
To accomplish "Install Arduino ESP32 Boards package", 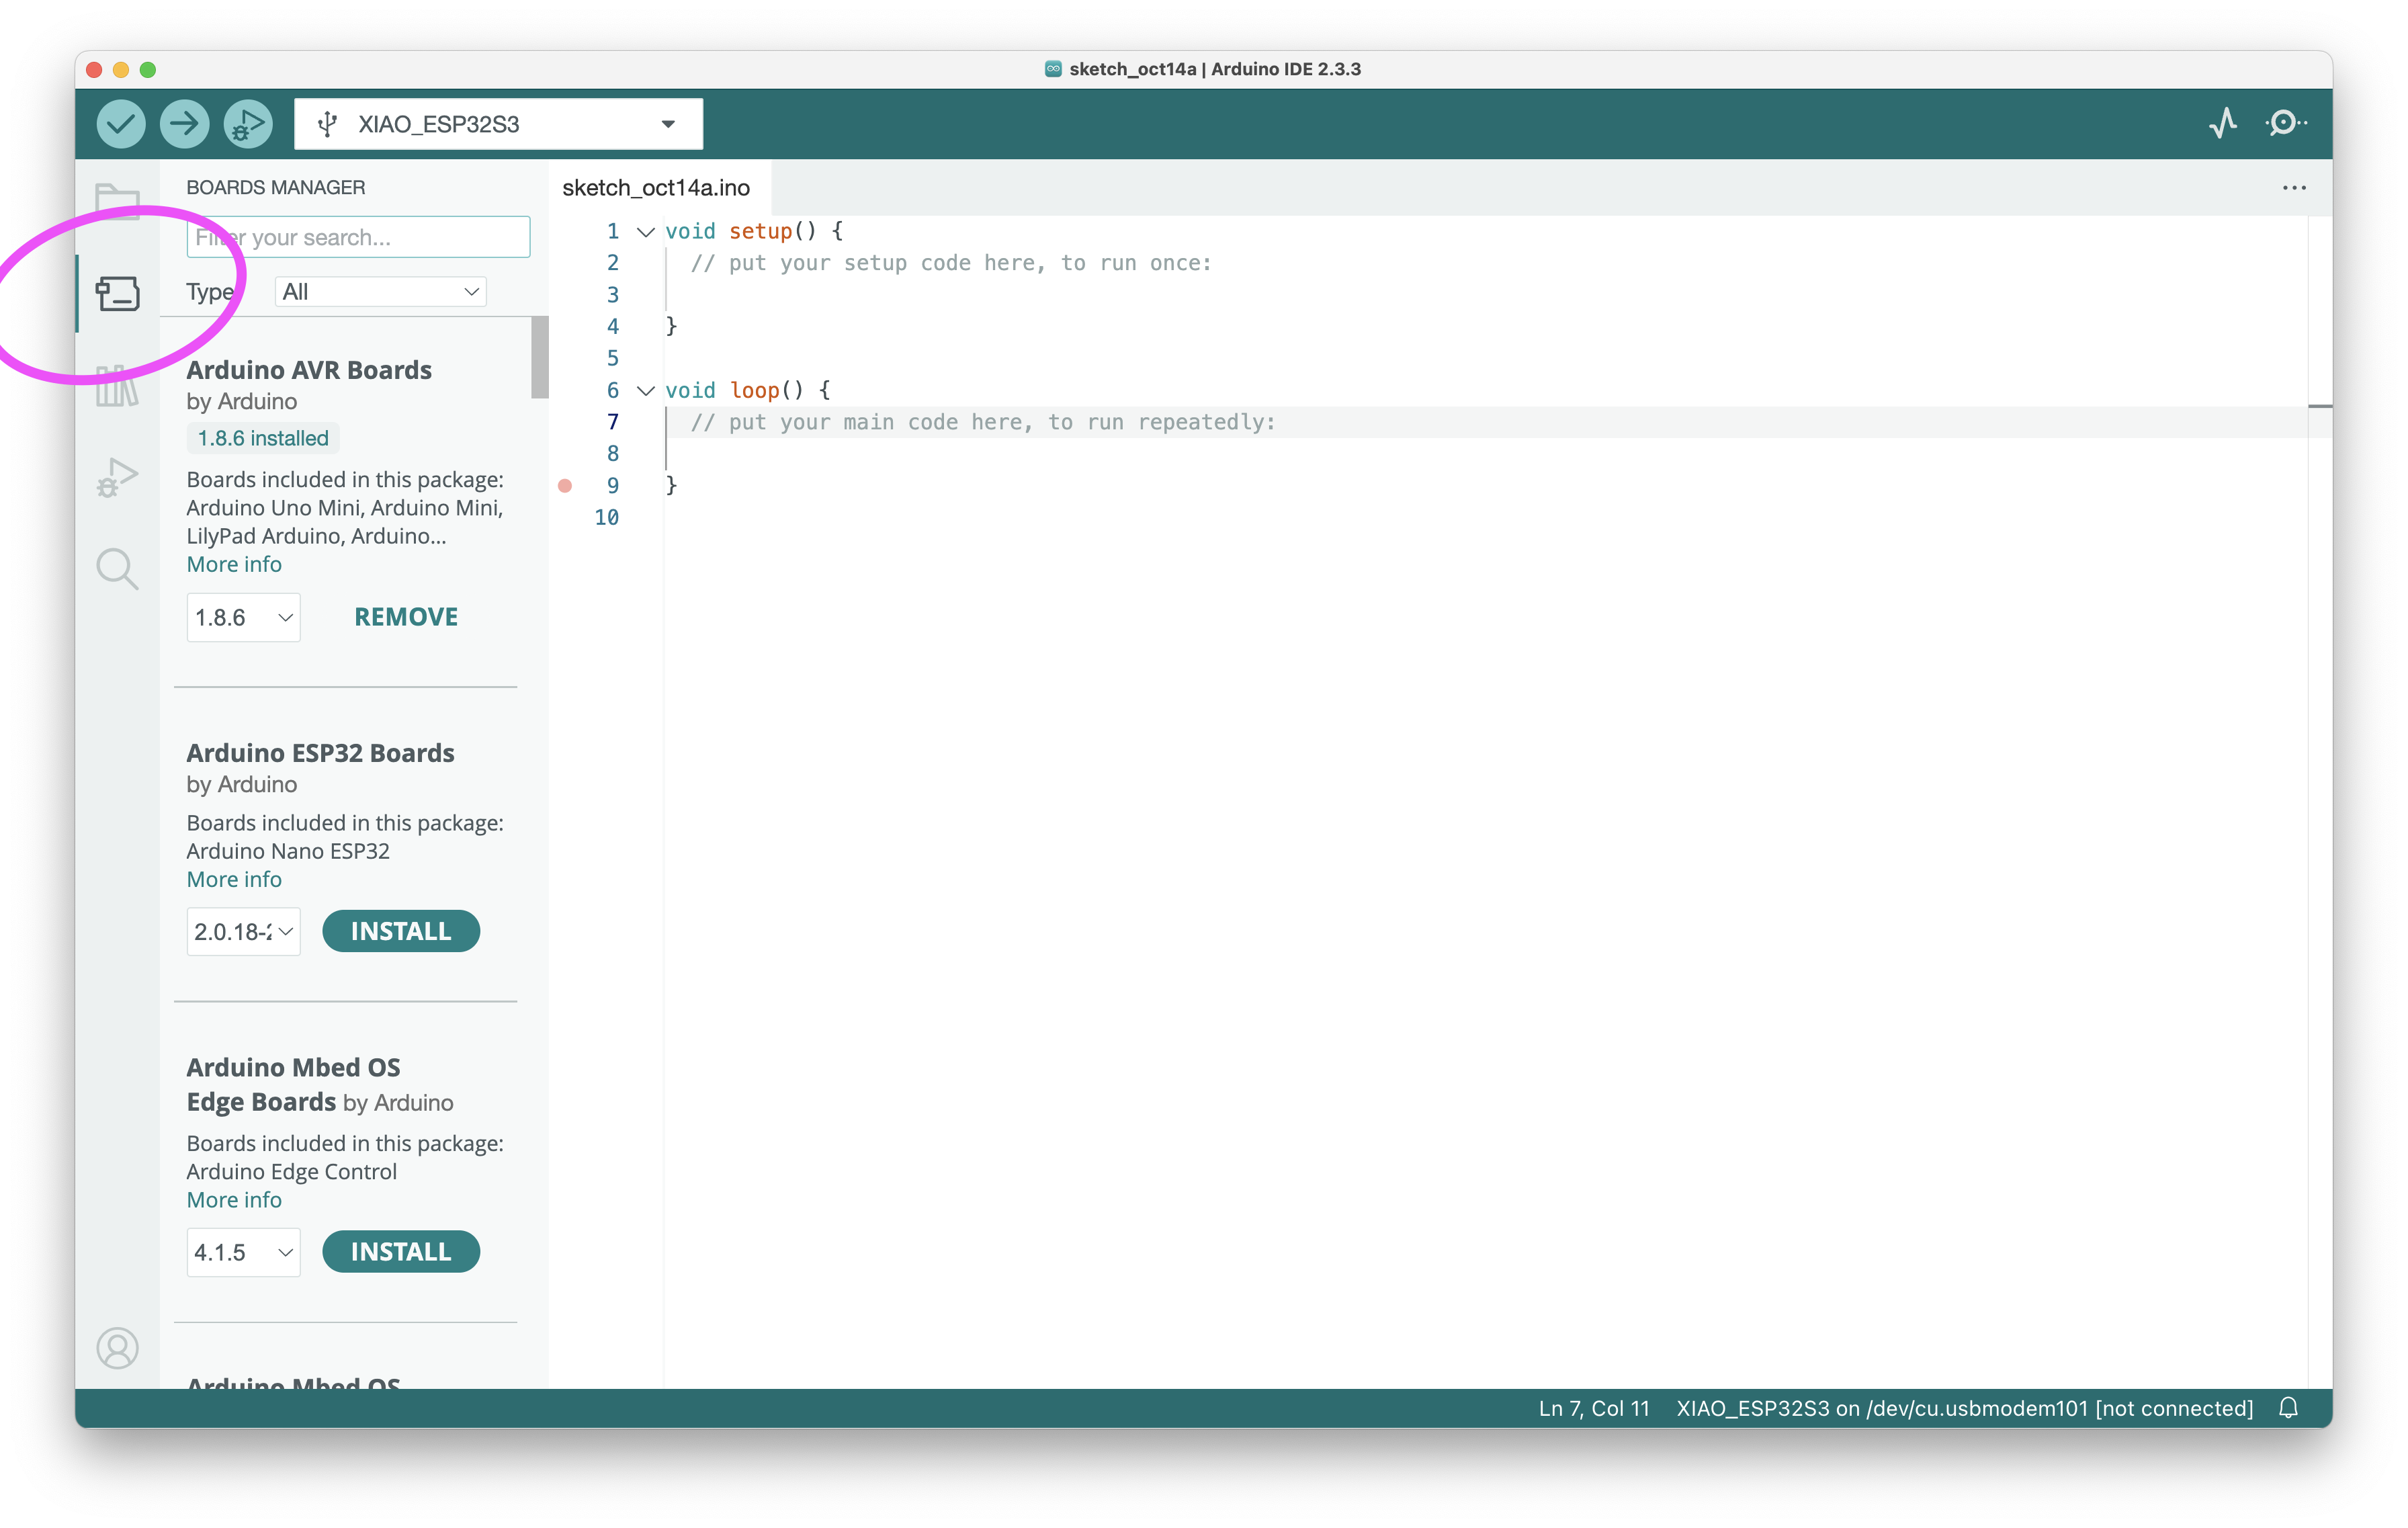I will coord(401,931).
